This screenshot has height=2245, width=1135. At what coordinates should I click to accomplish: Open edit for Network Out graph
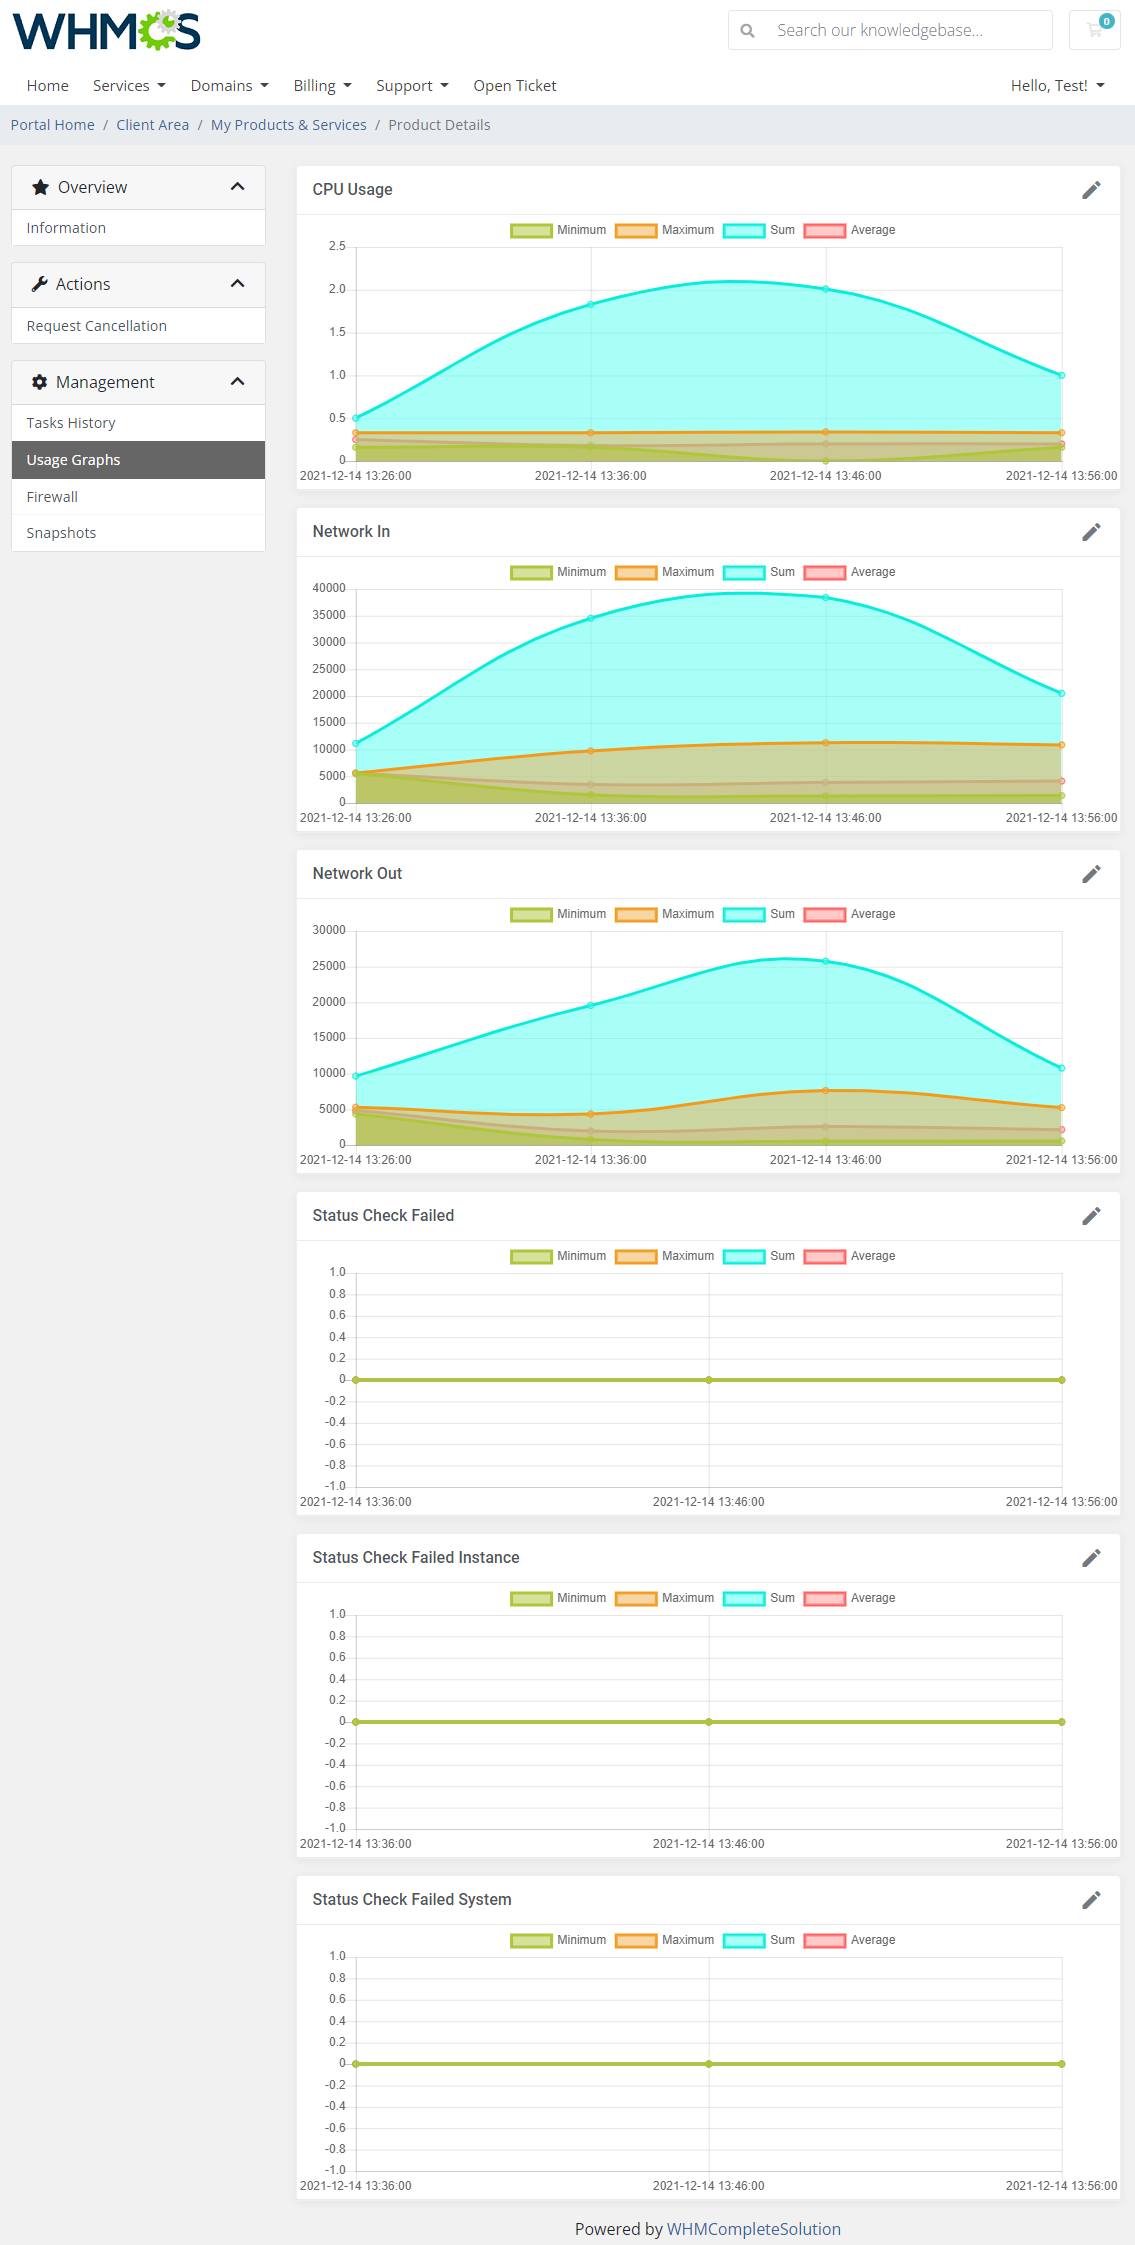(1091, 874)
